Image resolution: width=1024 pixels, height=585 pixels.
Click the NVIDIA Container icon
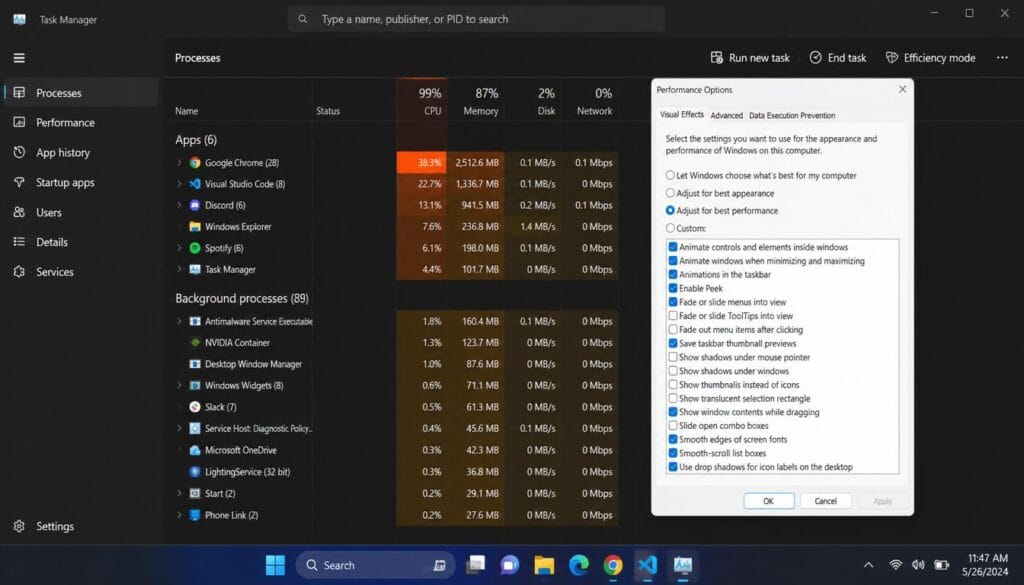point(195,342)
